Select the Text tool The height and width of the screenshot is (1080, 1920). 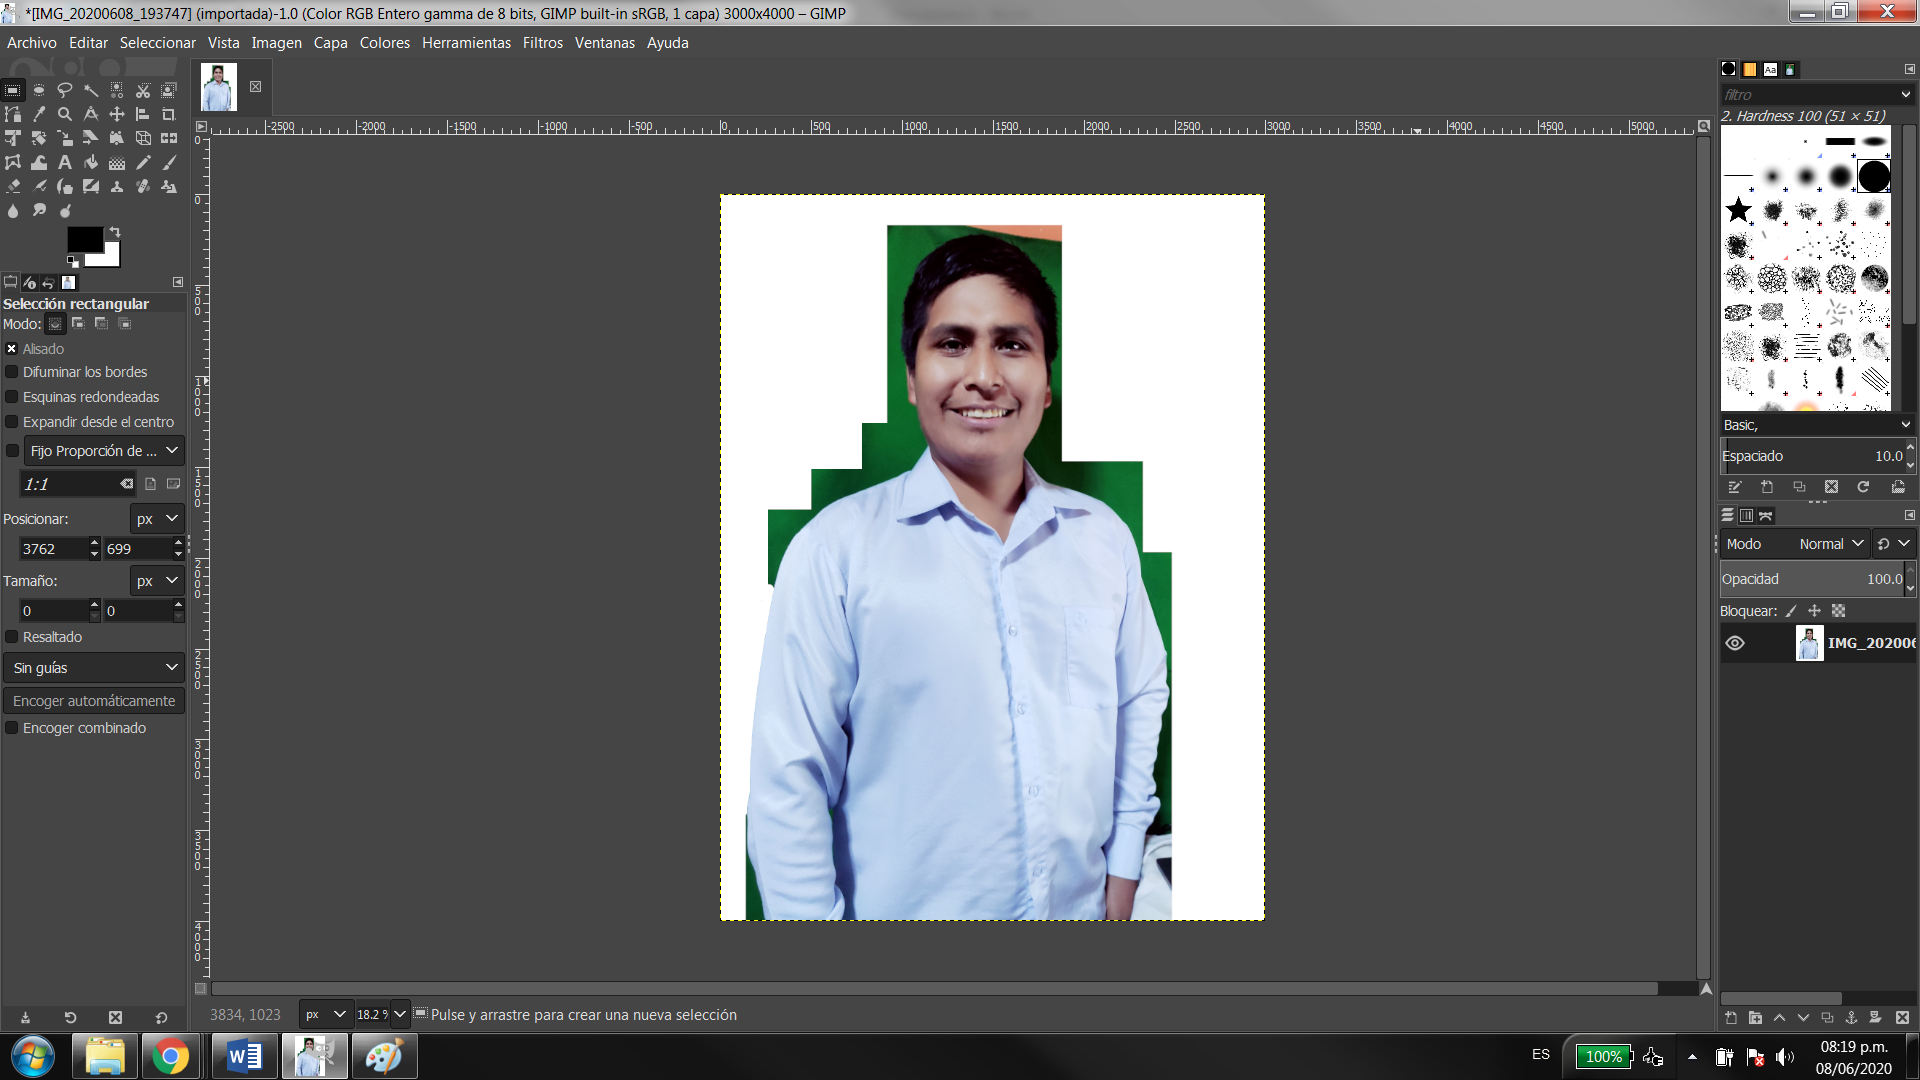(65, 162)
